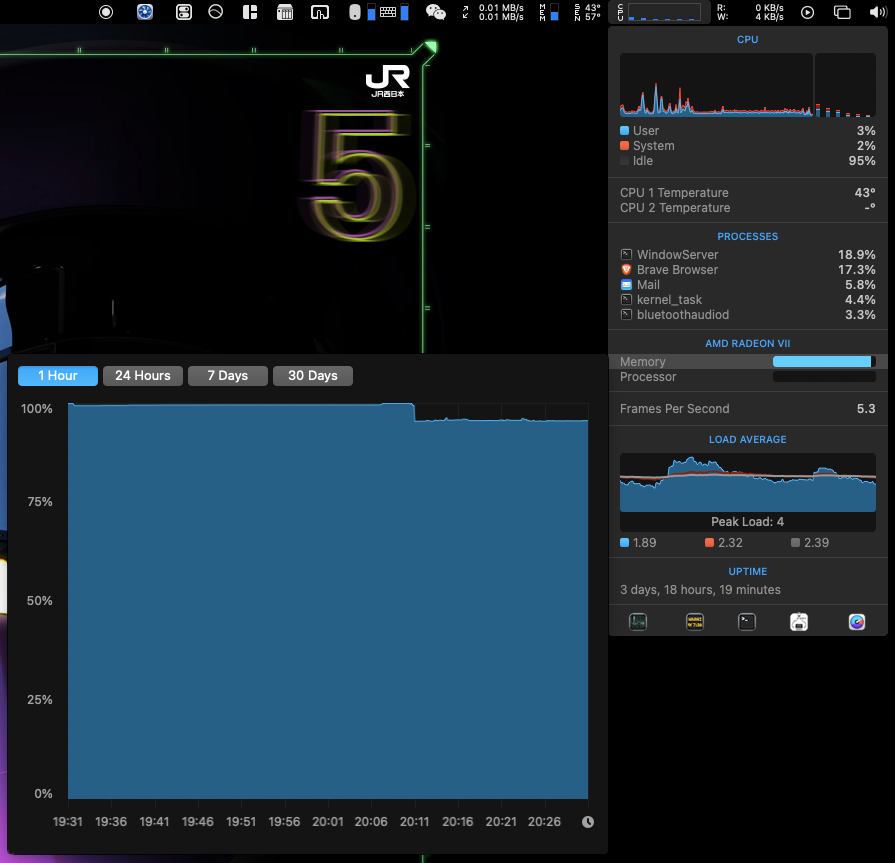
Task: Open iStat memory MEM menu bar item
Action: (x=549, y=12)
